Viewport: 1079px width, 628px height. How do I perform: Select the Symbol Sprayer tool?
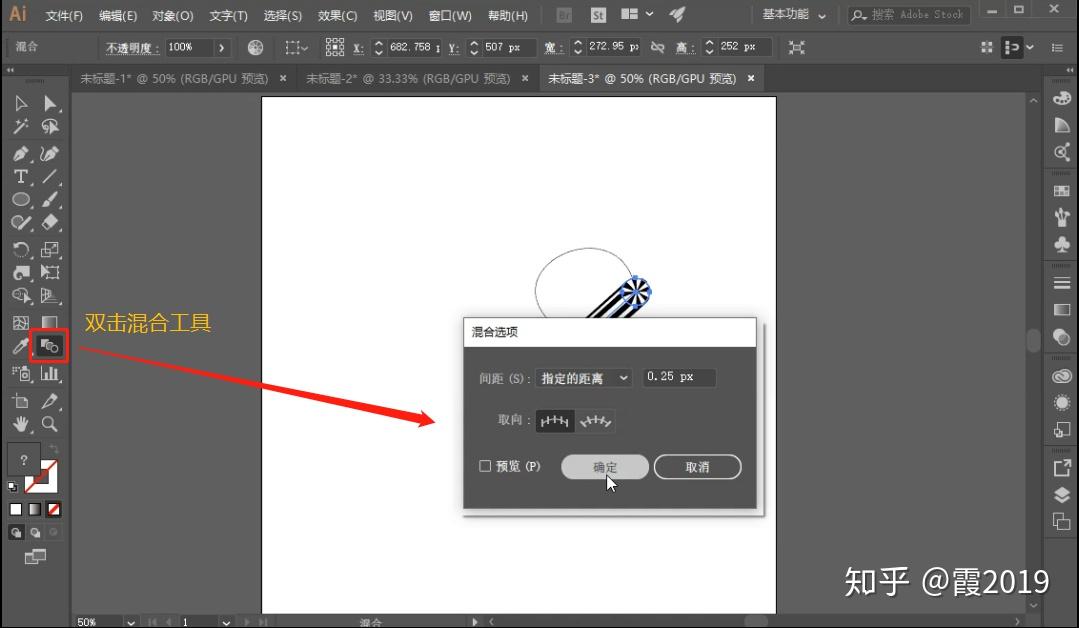21,373
